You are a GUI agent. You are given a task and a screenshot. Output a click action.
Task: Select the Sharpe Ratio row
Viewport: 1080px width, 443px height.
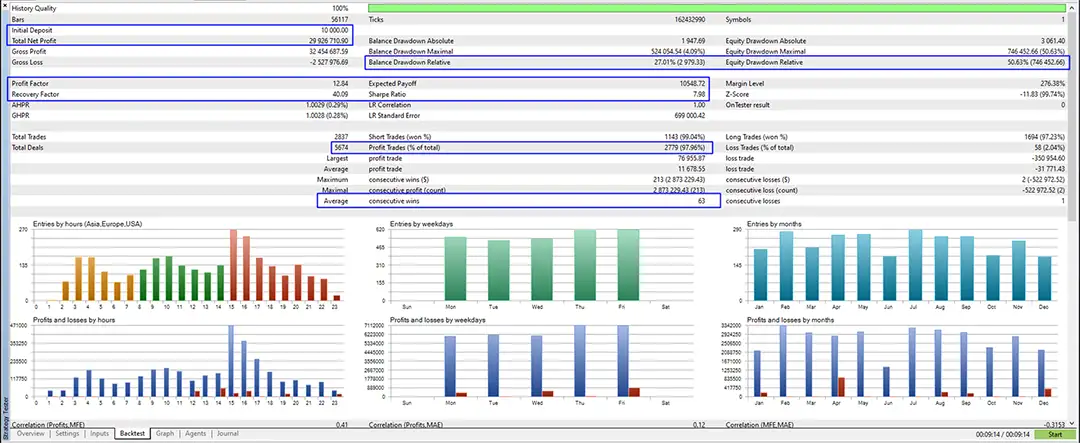(538, 95)
